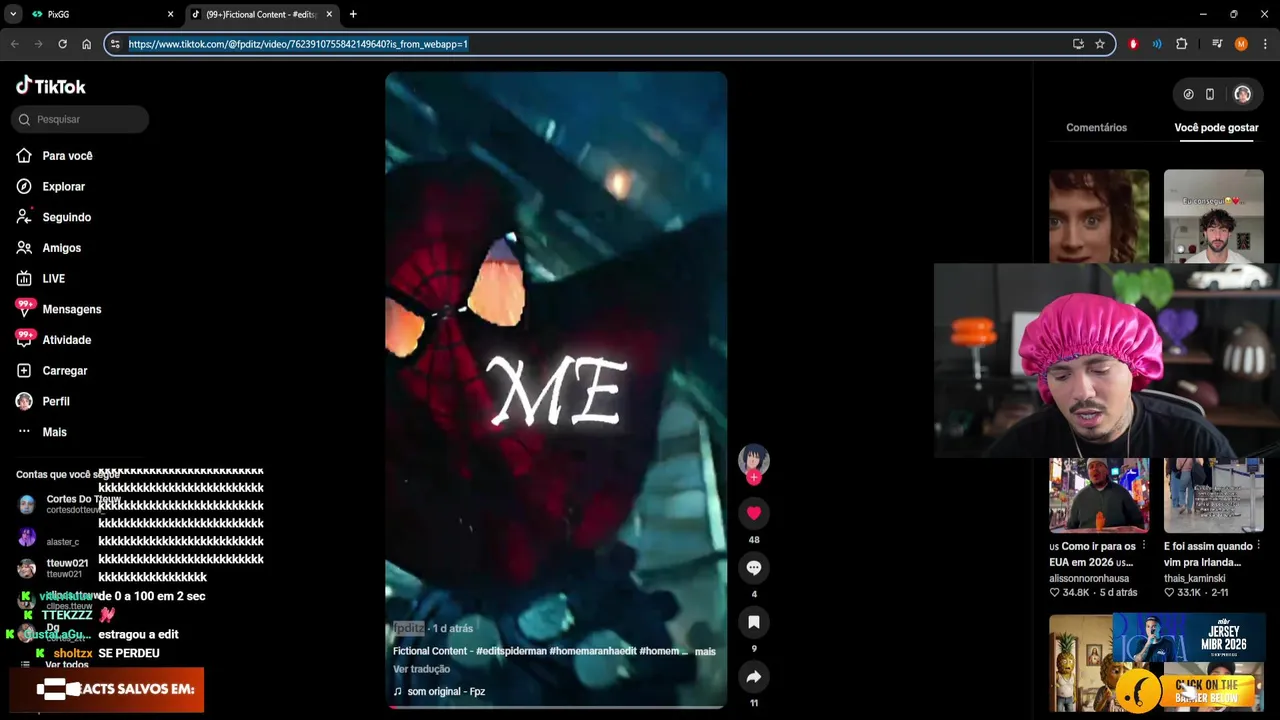Open the browser home page icon

(86, 44)
